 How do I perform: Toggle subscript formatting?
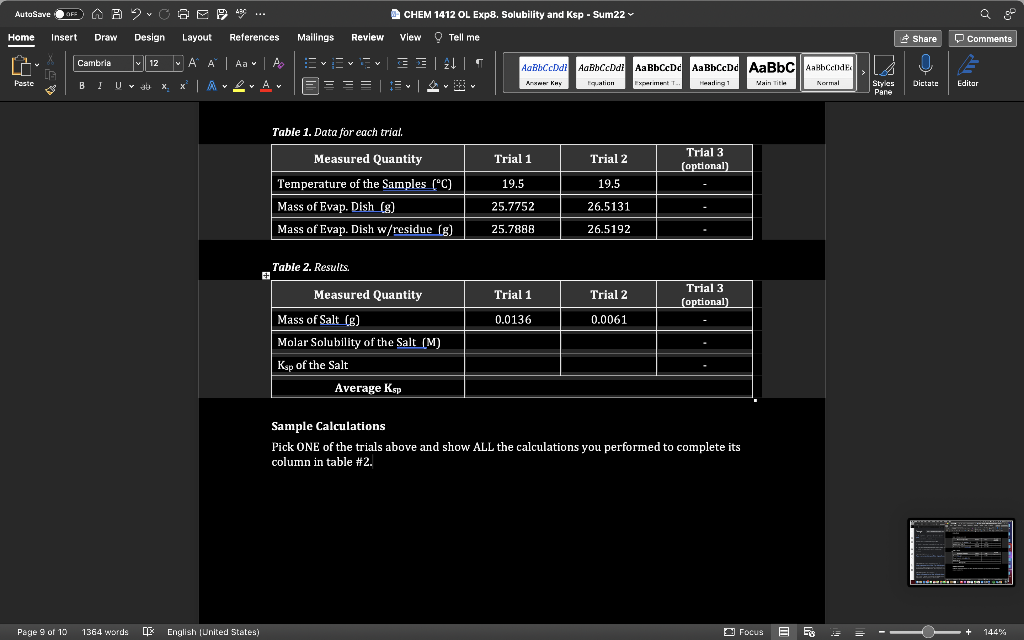click(165, 86)
